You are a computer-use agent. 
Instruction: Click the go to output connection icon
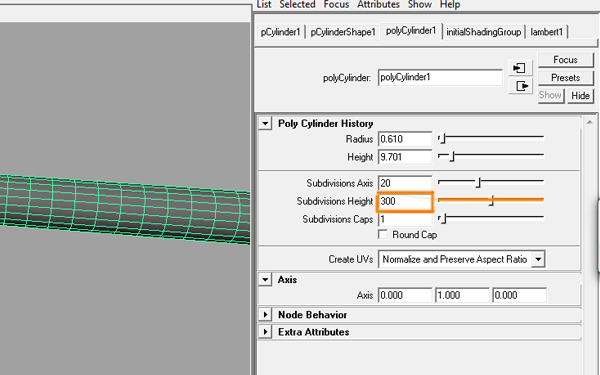pyautogui.click(x=520, y=86)
